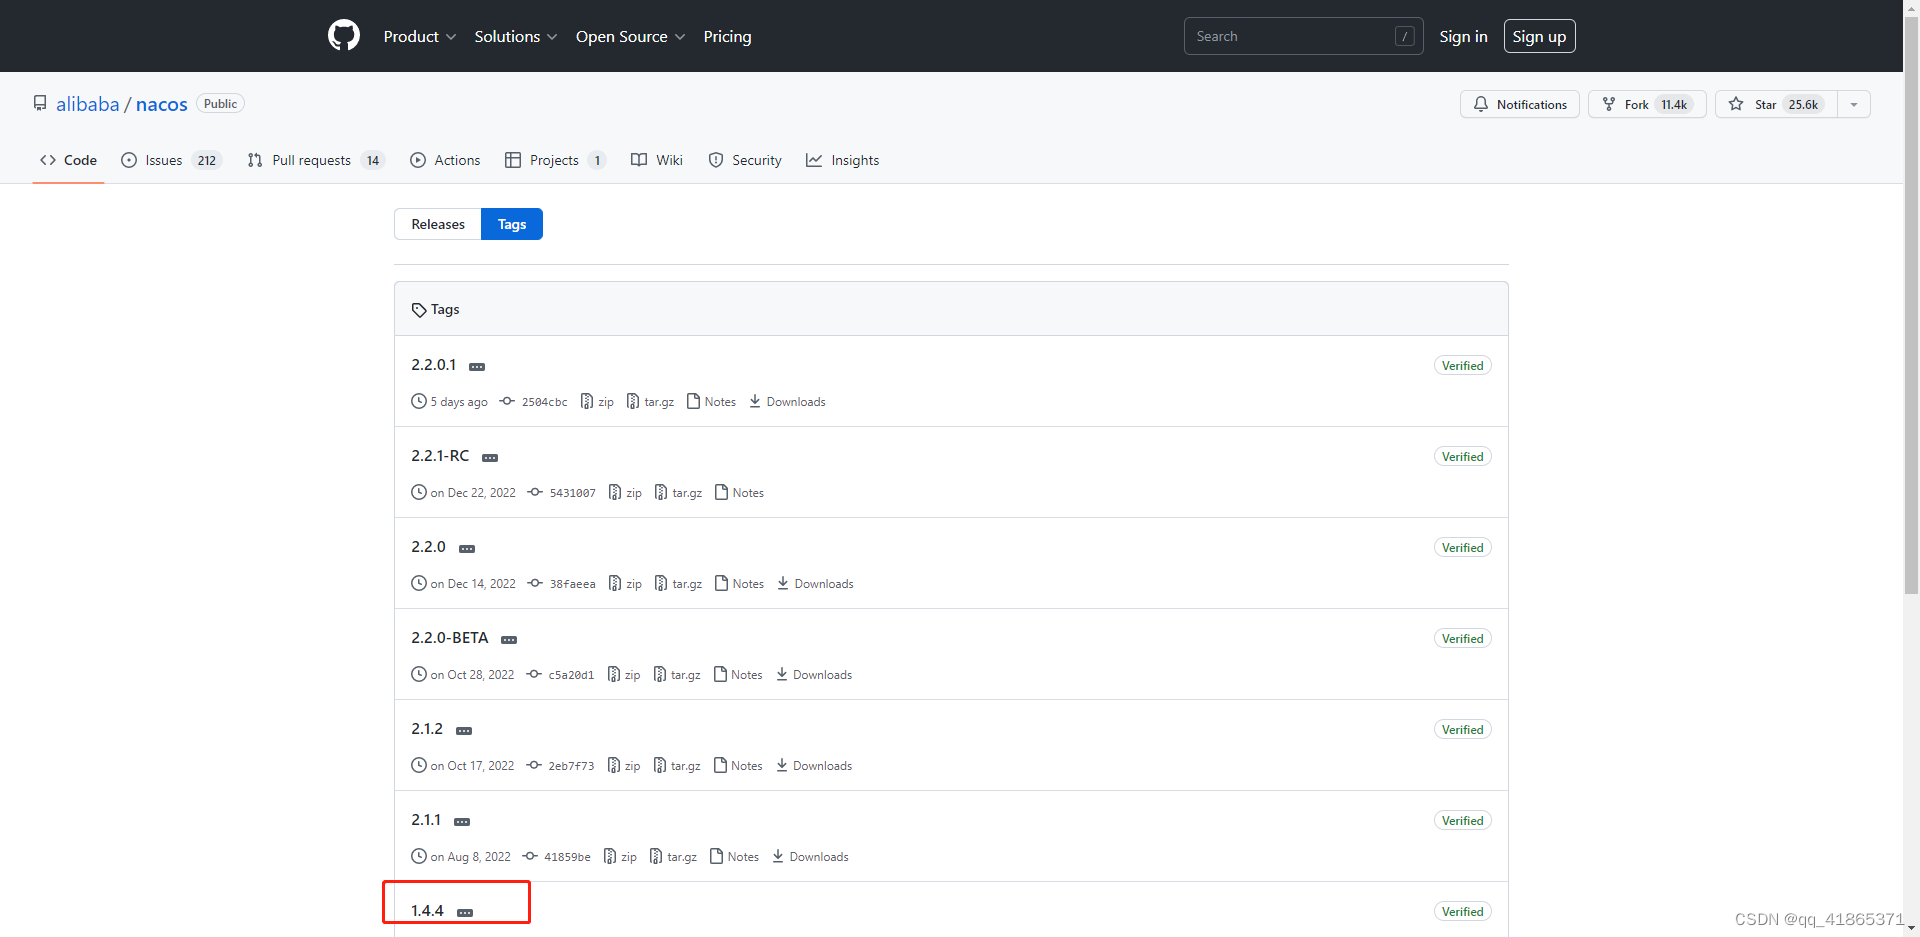
Task: Click the GitHub Octocat logo
Action: point(344,36)
